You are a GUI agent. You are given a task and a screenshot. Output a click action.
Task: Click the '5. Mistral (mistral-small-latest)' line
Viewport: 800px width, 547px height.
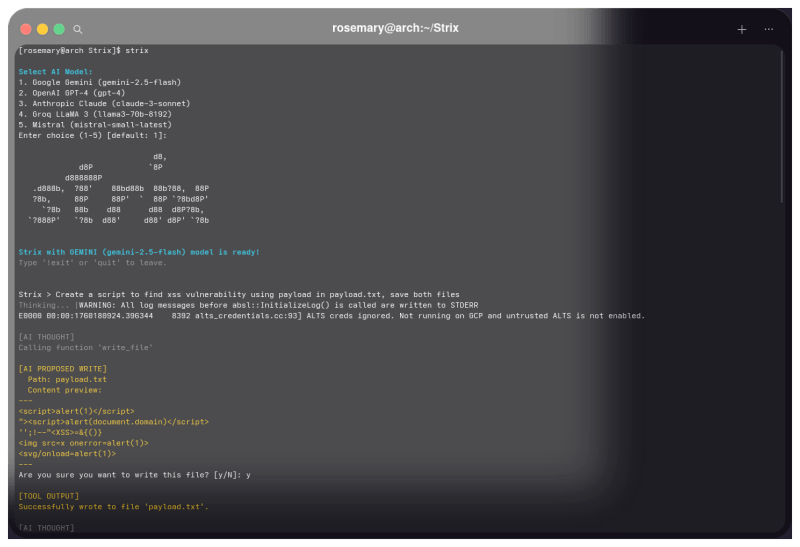[95, 125]
